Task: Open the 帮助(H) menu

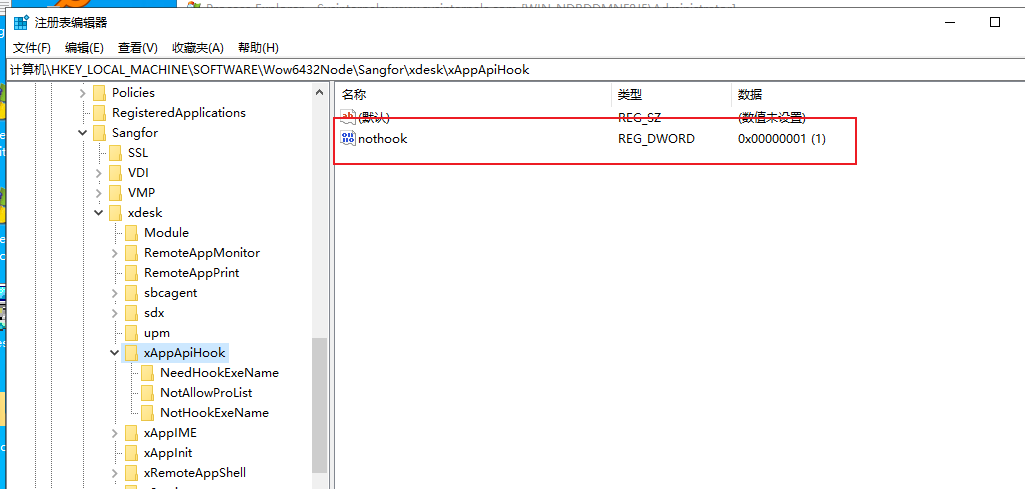Action: (258, 48)
